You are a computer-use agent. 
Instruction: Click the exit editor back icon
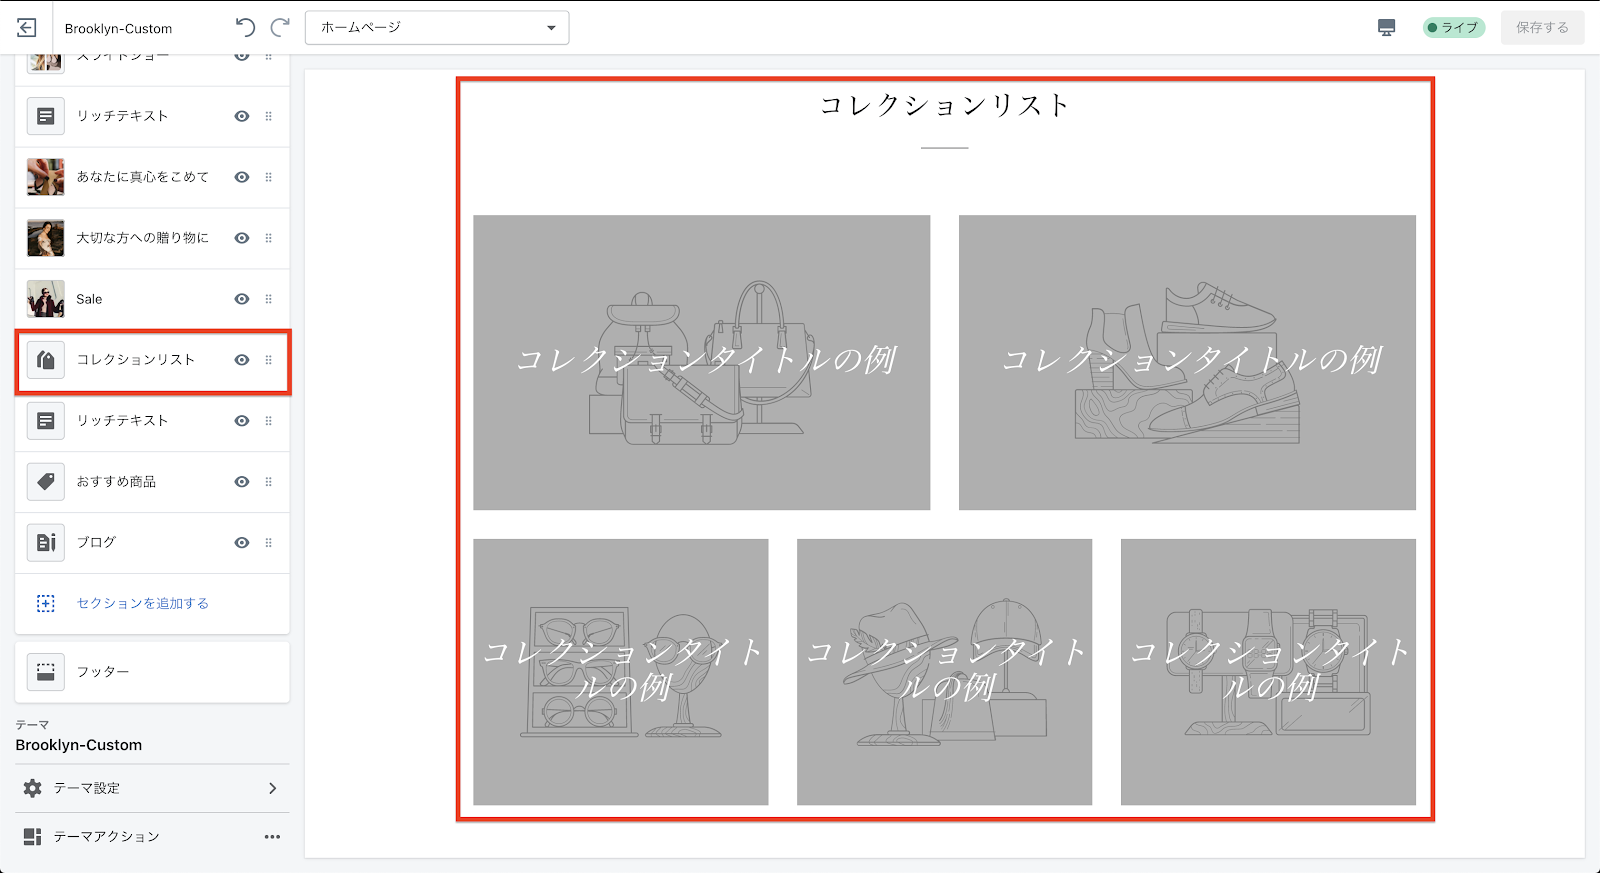click(27, 28)
